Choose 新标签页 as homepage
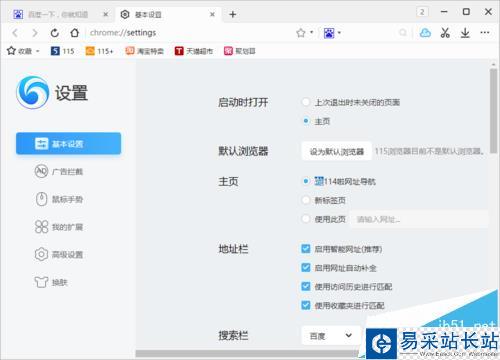 point(305,200)
